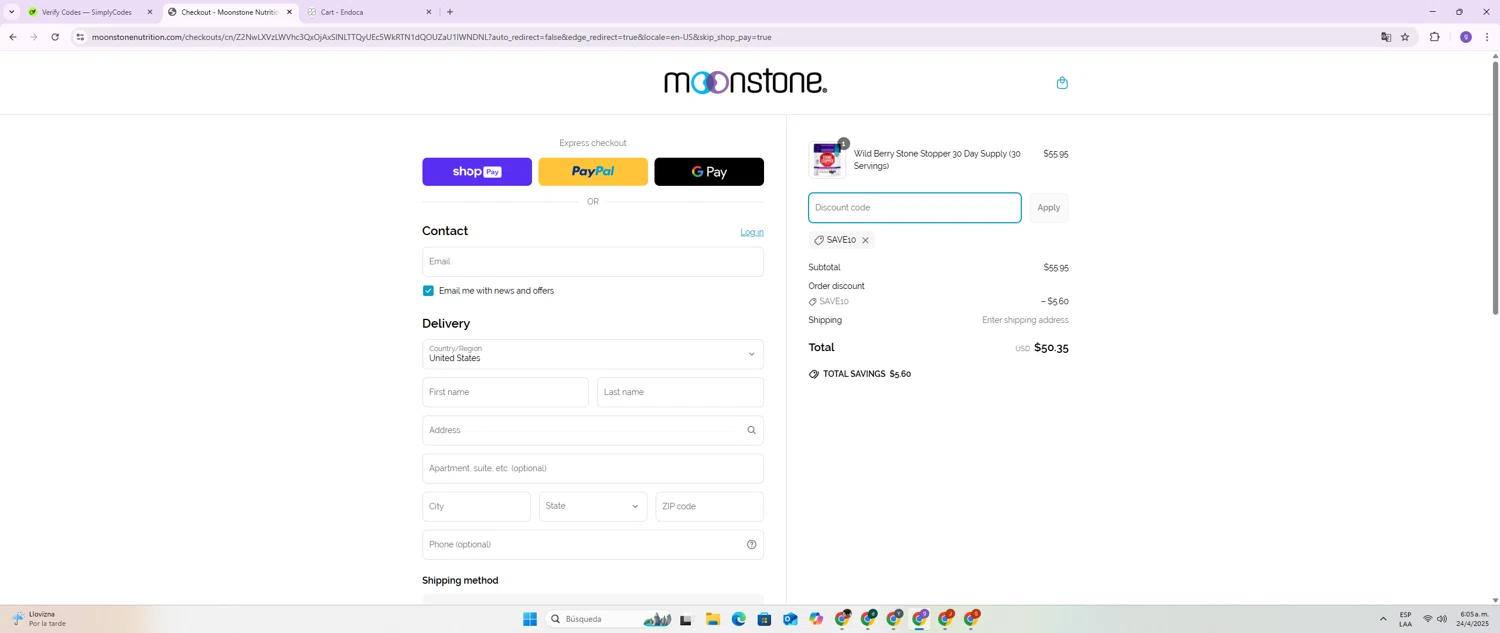
Task: Click the Log in link
Action: click(752, 232)
